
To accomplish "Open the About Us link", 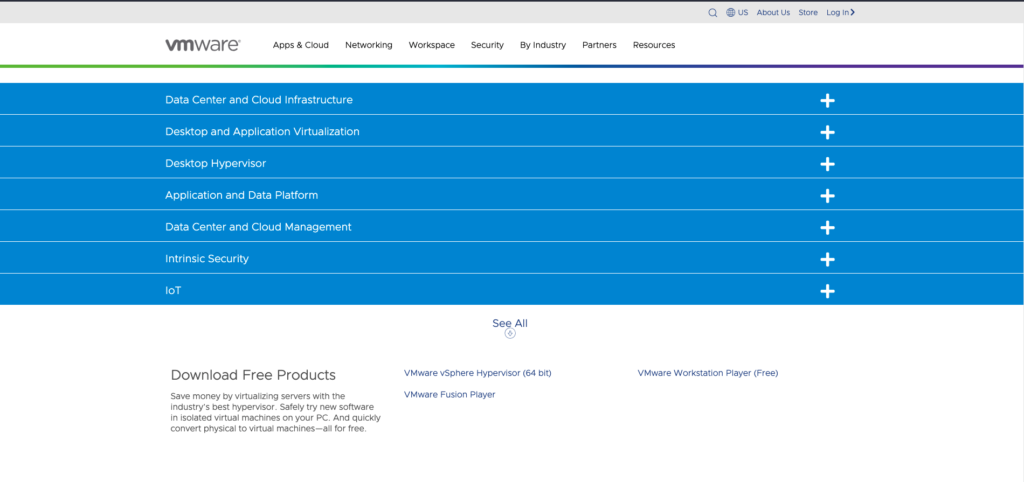I will pos(773,12).
